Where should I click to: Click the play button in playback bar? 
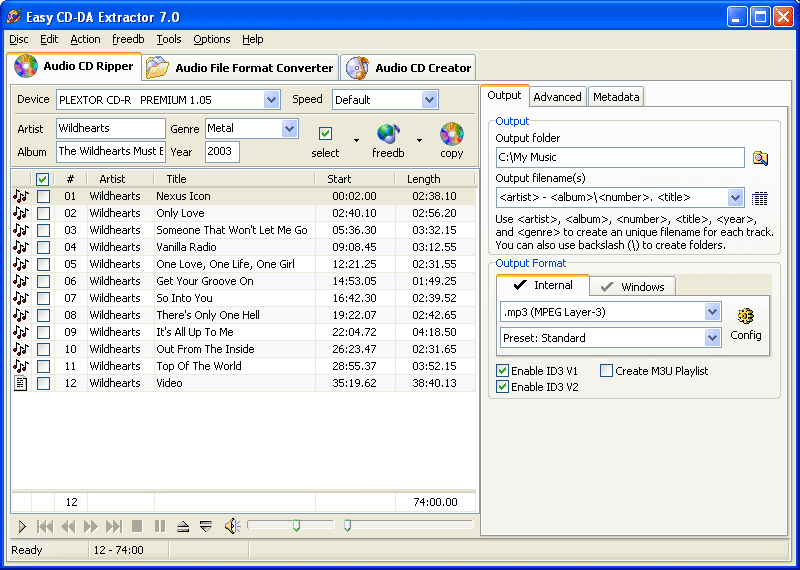22,526
